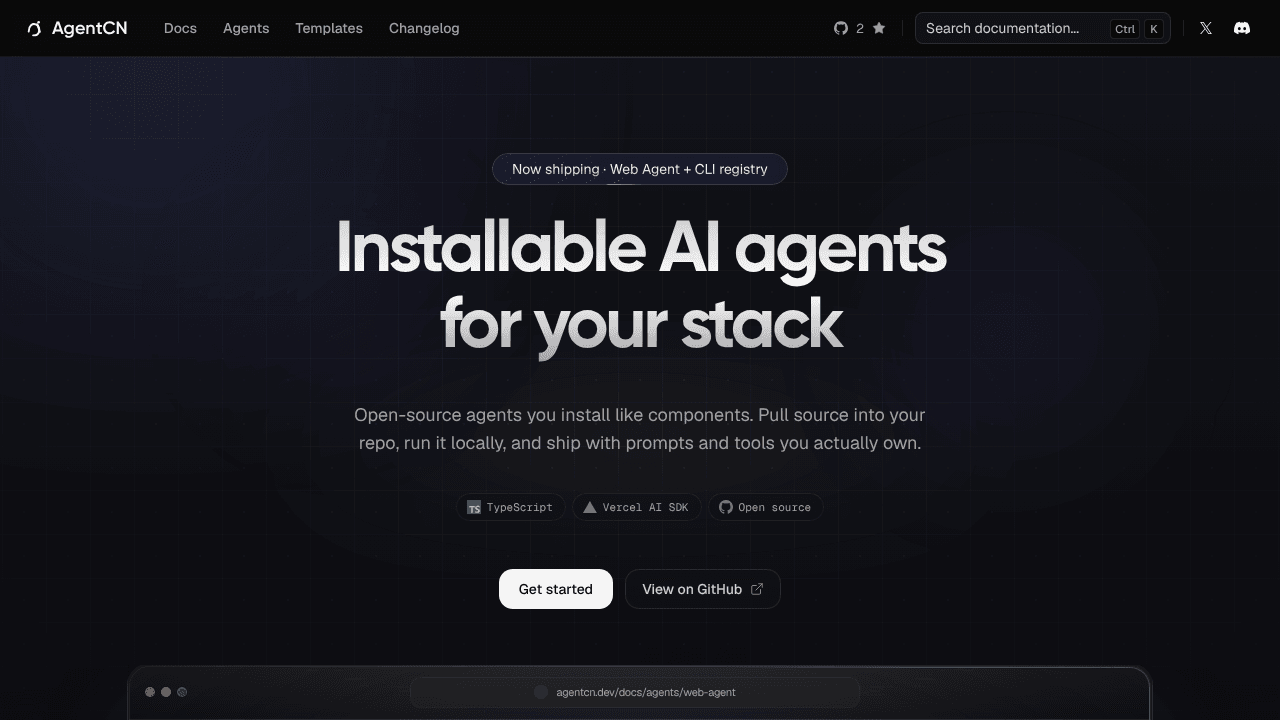Click the Now shipping announcement pill

pos(640,169)
